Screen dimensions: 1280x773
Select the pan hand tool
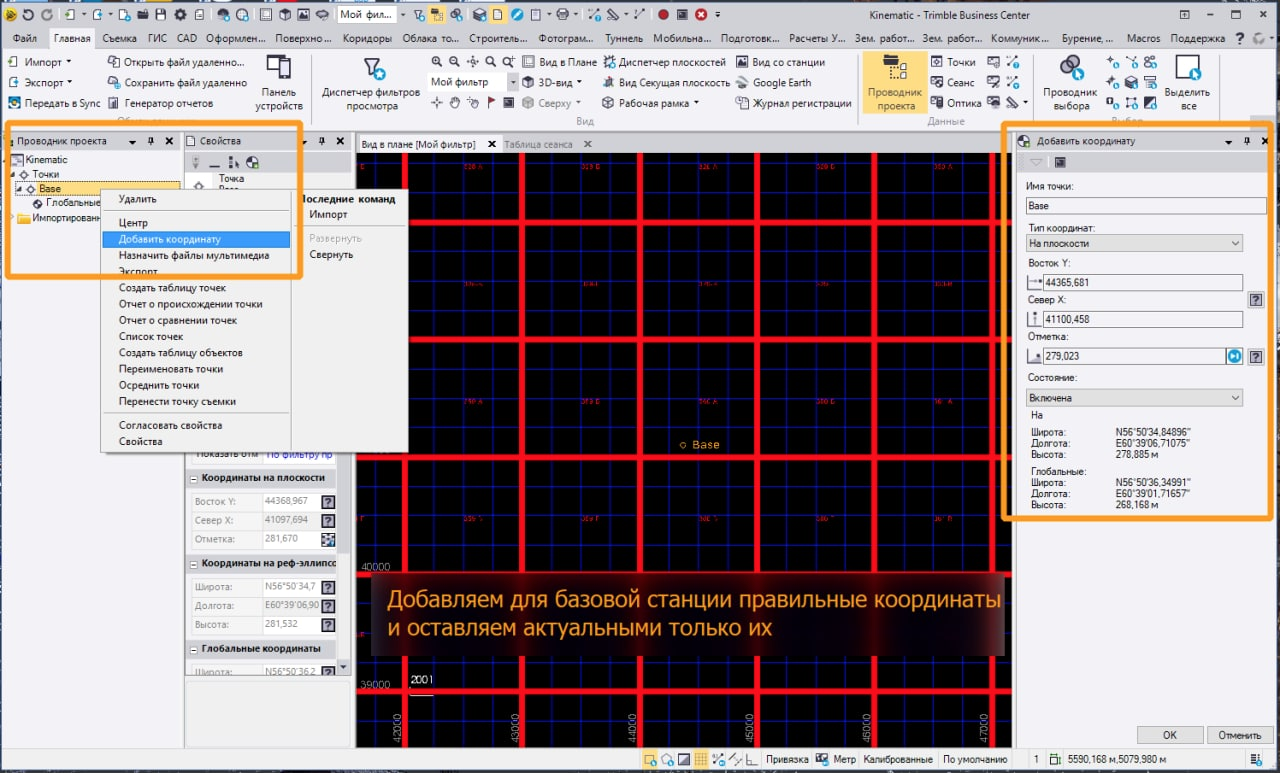click(x=455, y=103)
